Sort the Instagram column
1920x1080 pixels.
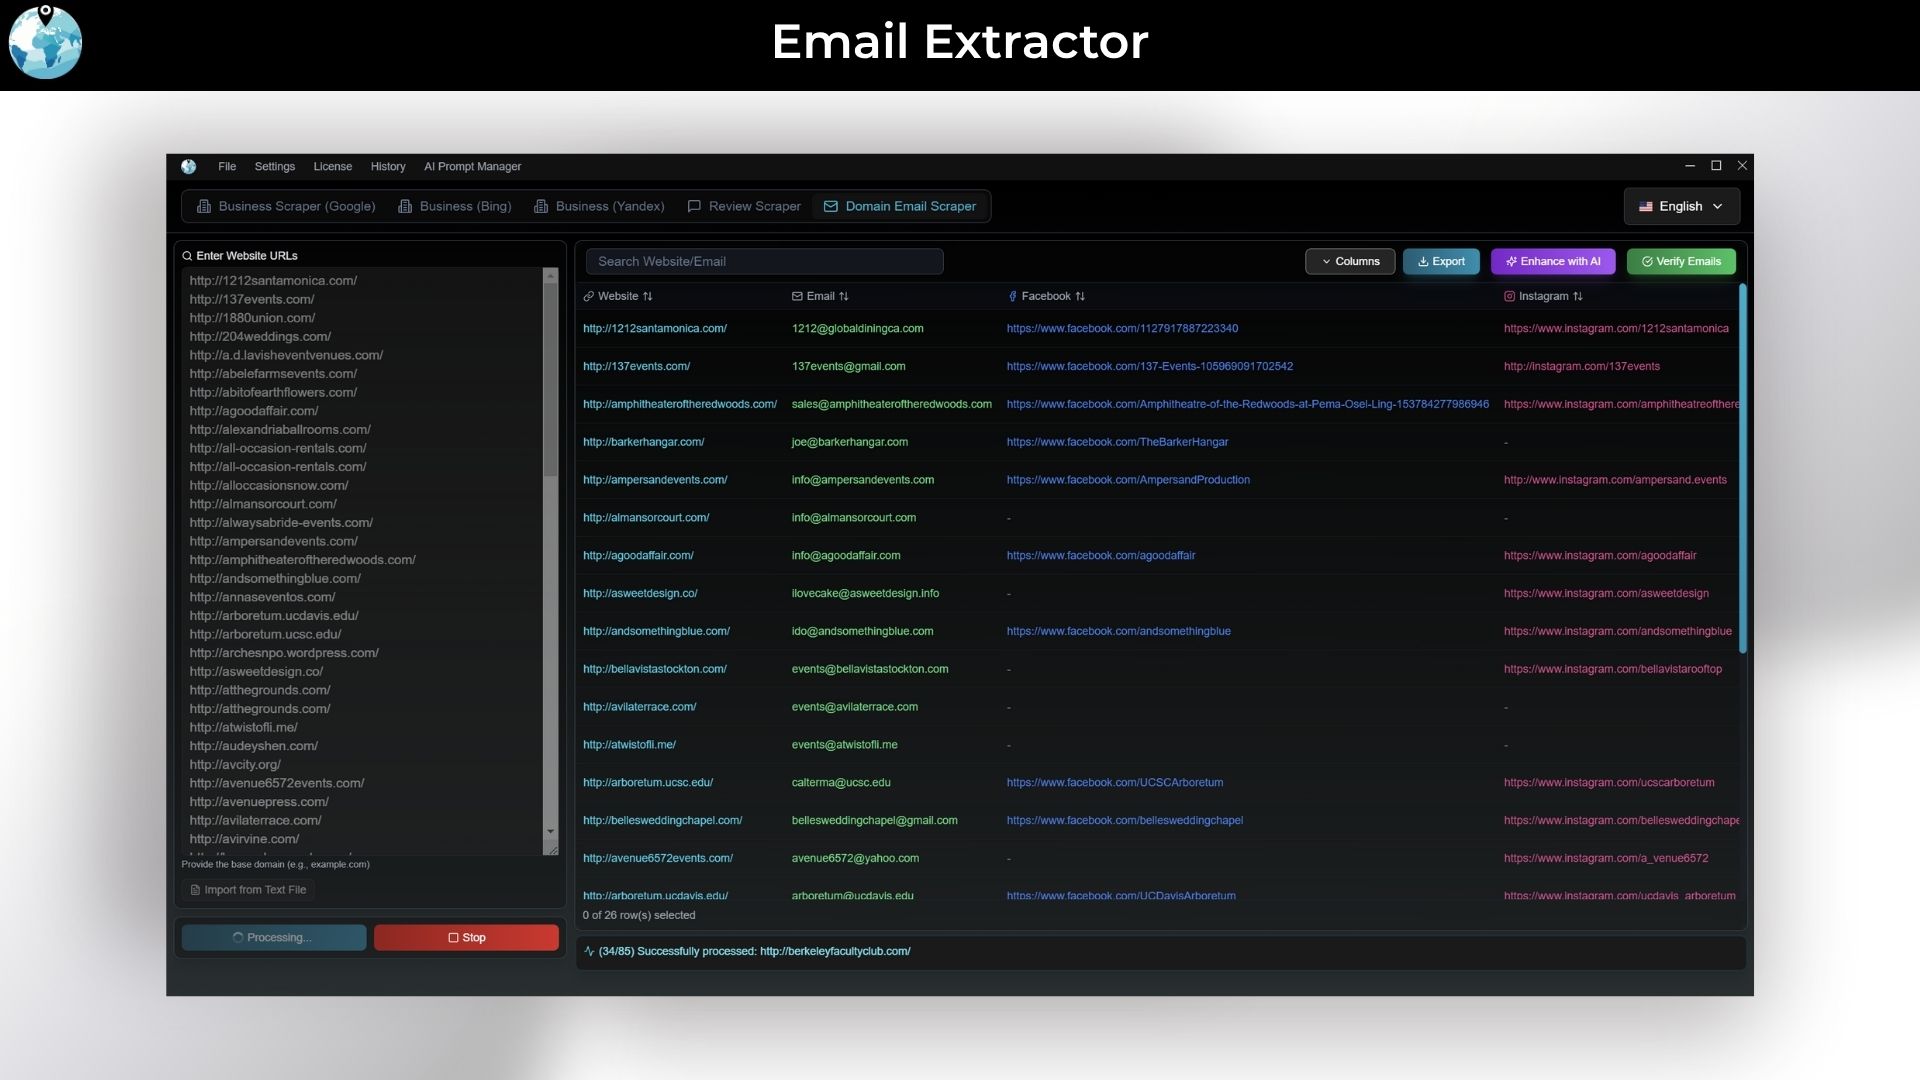point(1578,296)
